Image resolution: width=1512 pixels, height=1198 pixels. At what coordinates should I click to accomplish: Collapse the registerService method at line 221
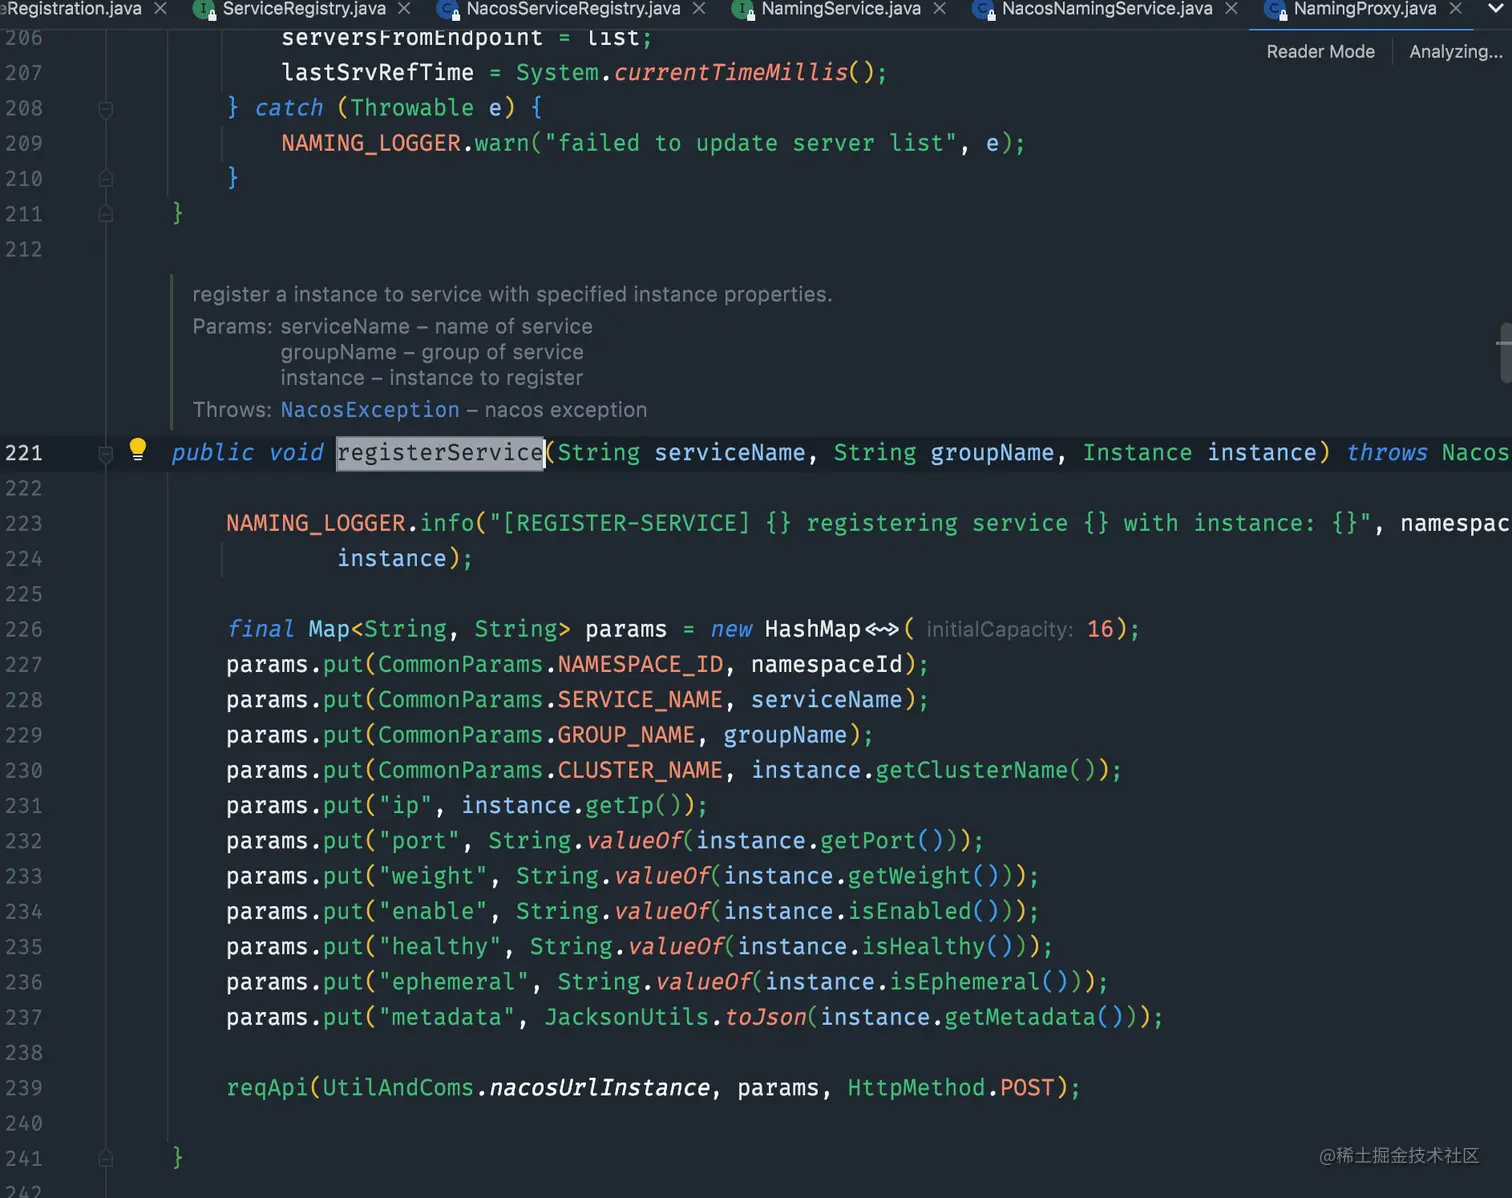pos(106,454)
